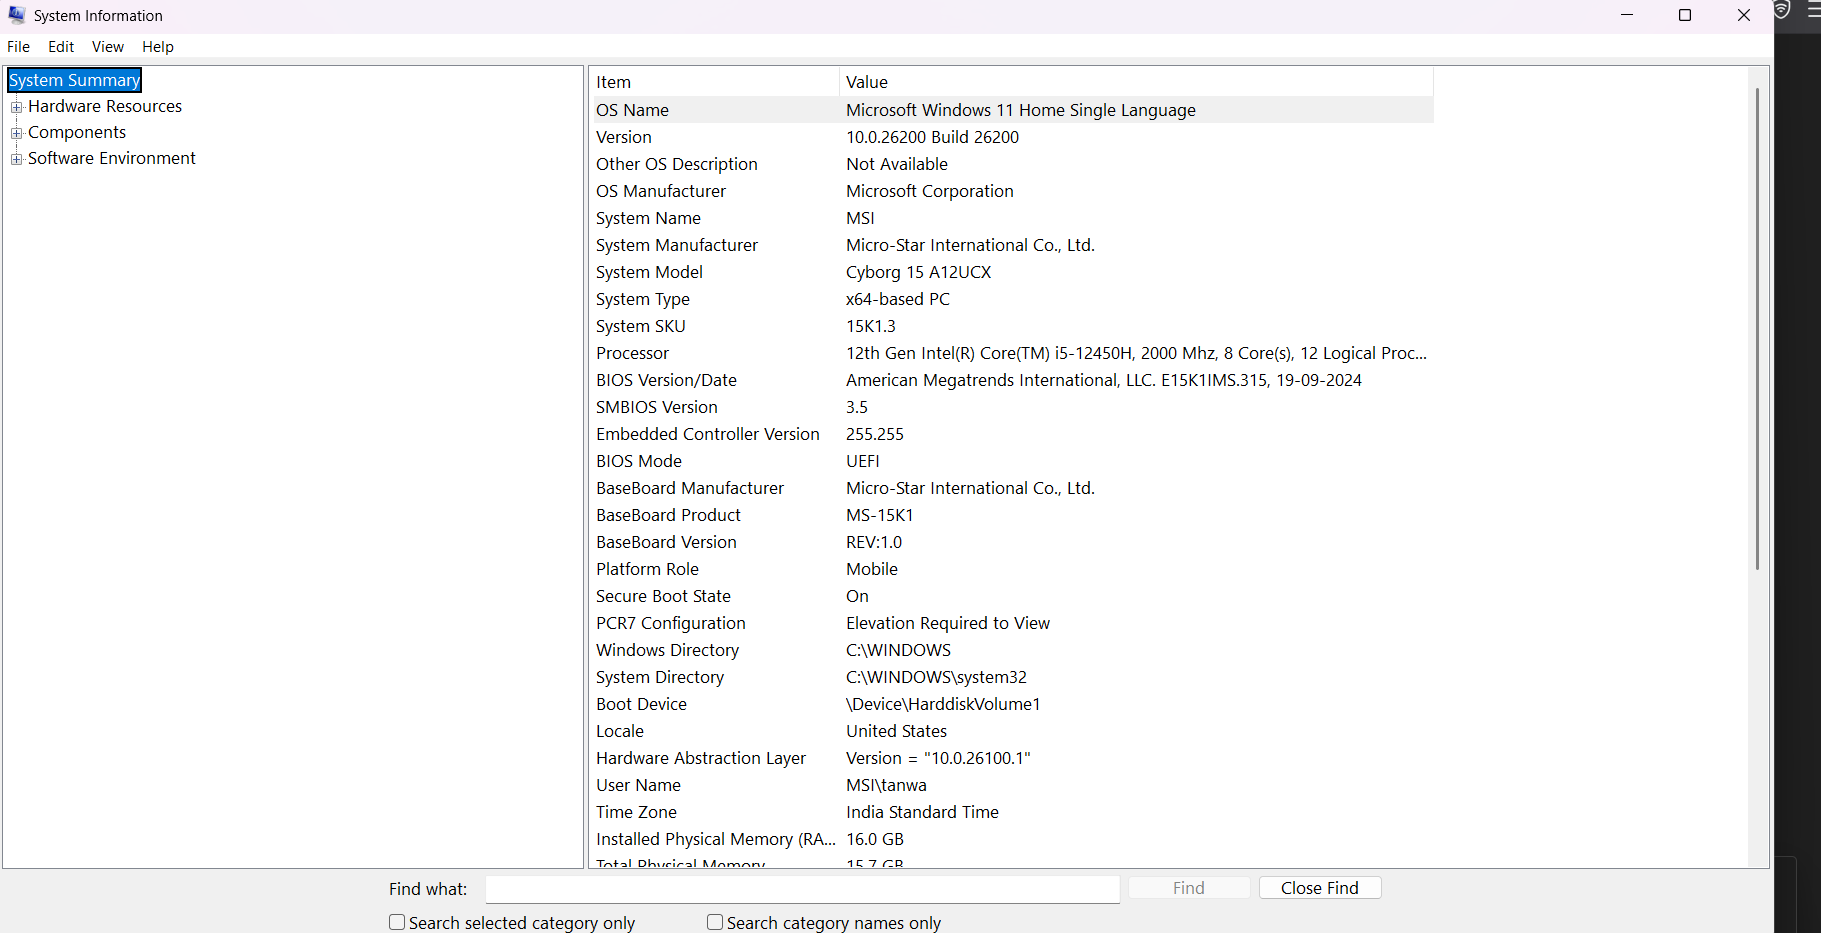Select the System SKU row label
The width and height of the screenshot is (1821, 933).
click(641, 326)
